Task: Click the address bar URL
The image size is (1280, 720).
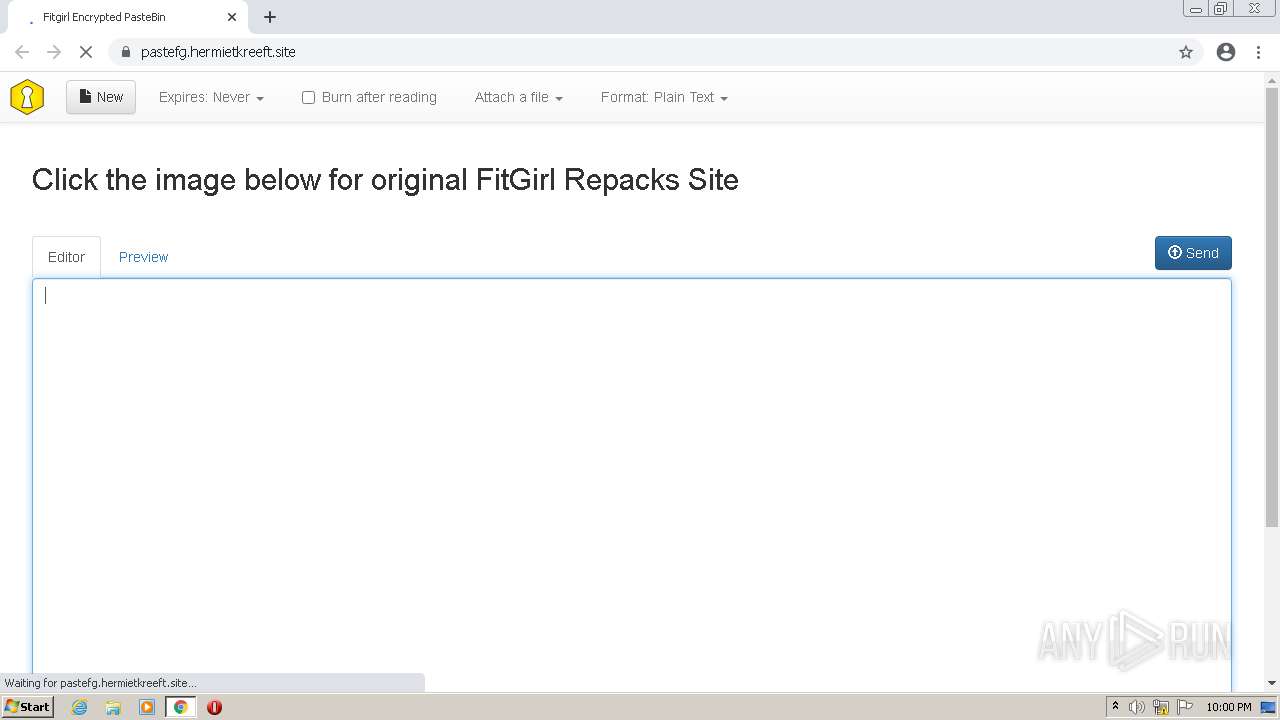Action: 218,52
